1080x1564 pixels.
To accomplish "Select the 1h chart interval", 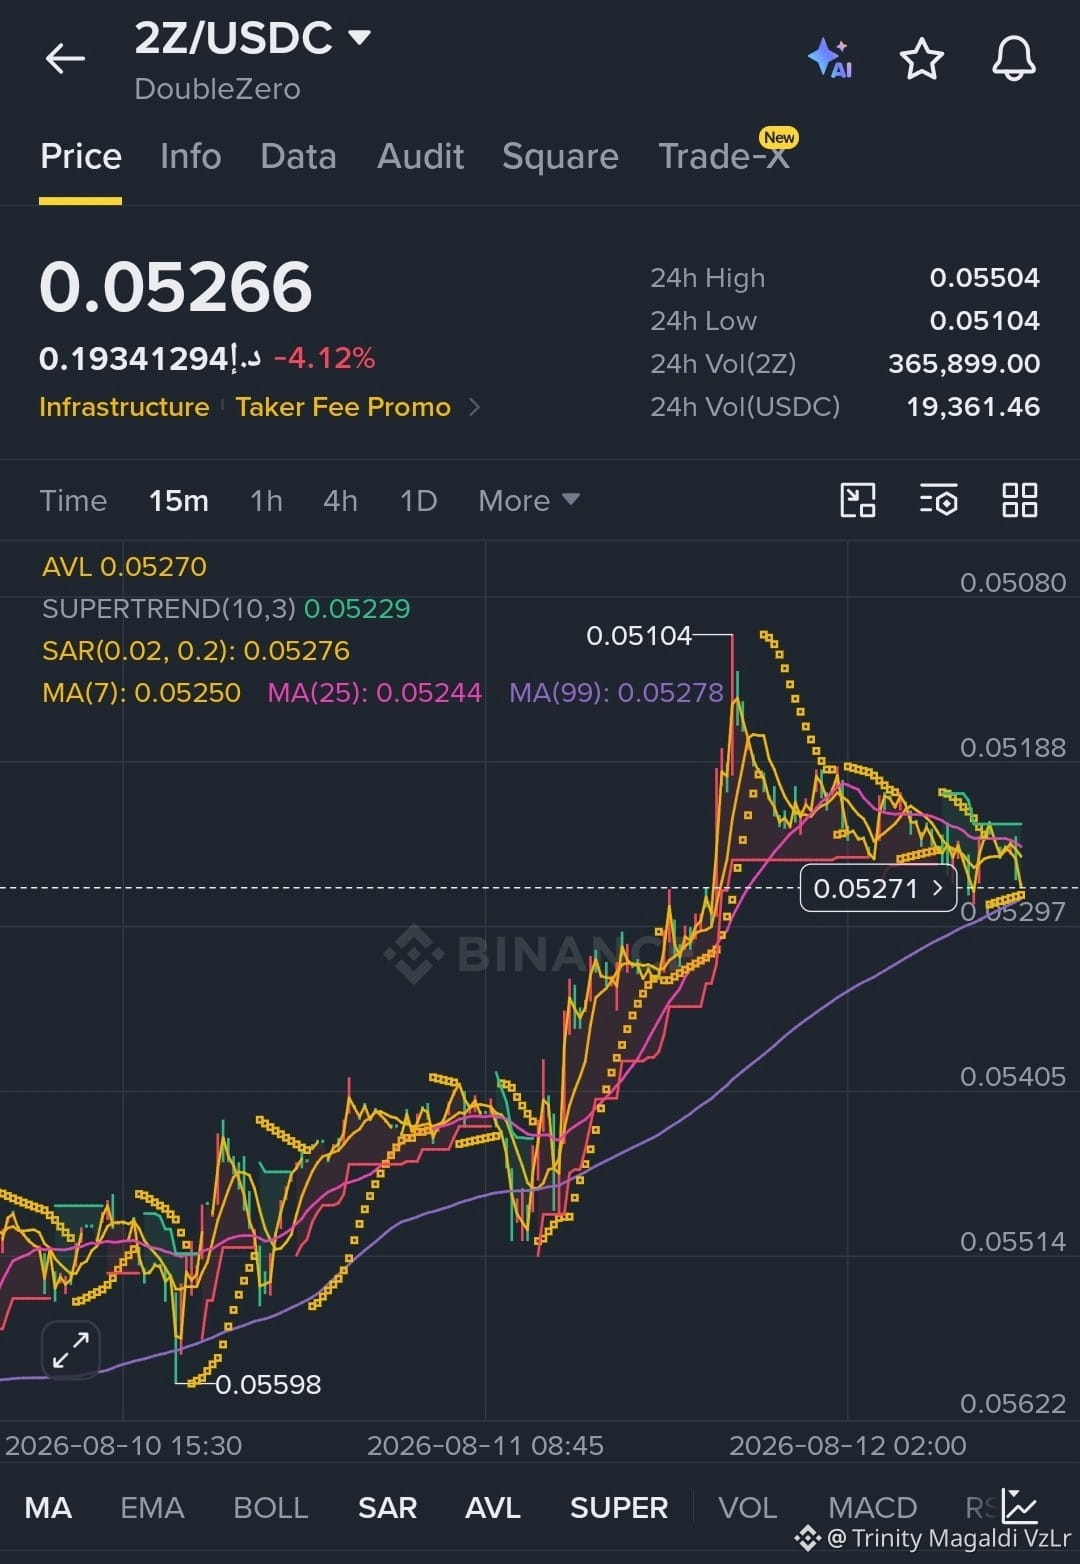I will coord(266,500).
